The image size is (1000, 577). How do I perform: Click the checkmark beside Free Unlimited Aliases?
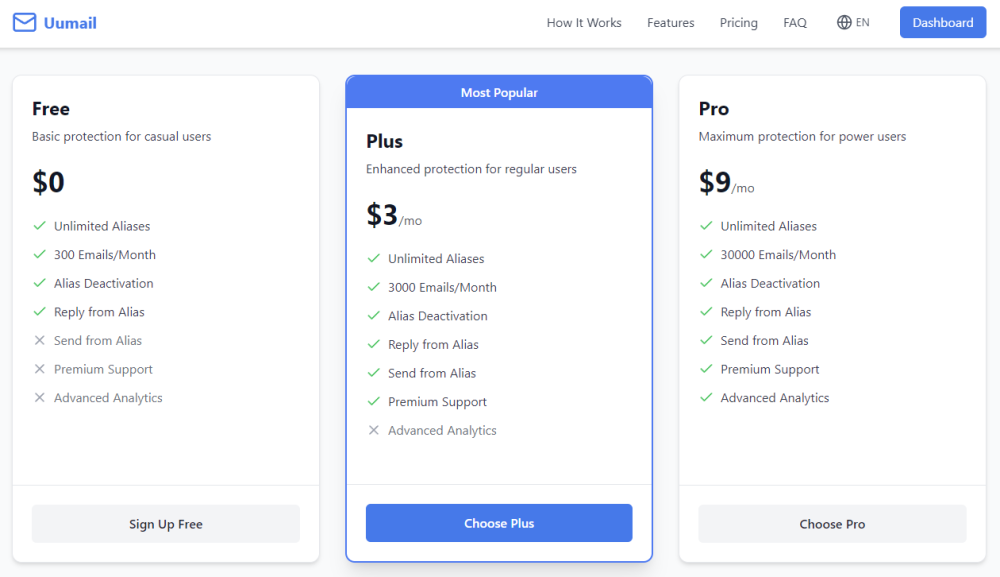(40, 226)
